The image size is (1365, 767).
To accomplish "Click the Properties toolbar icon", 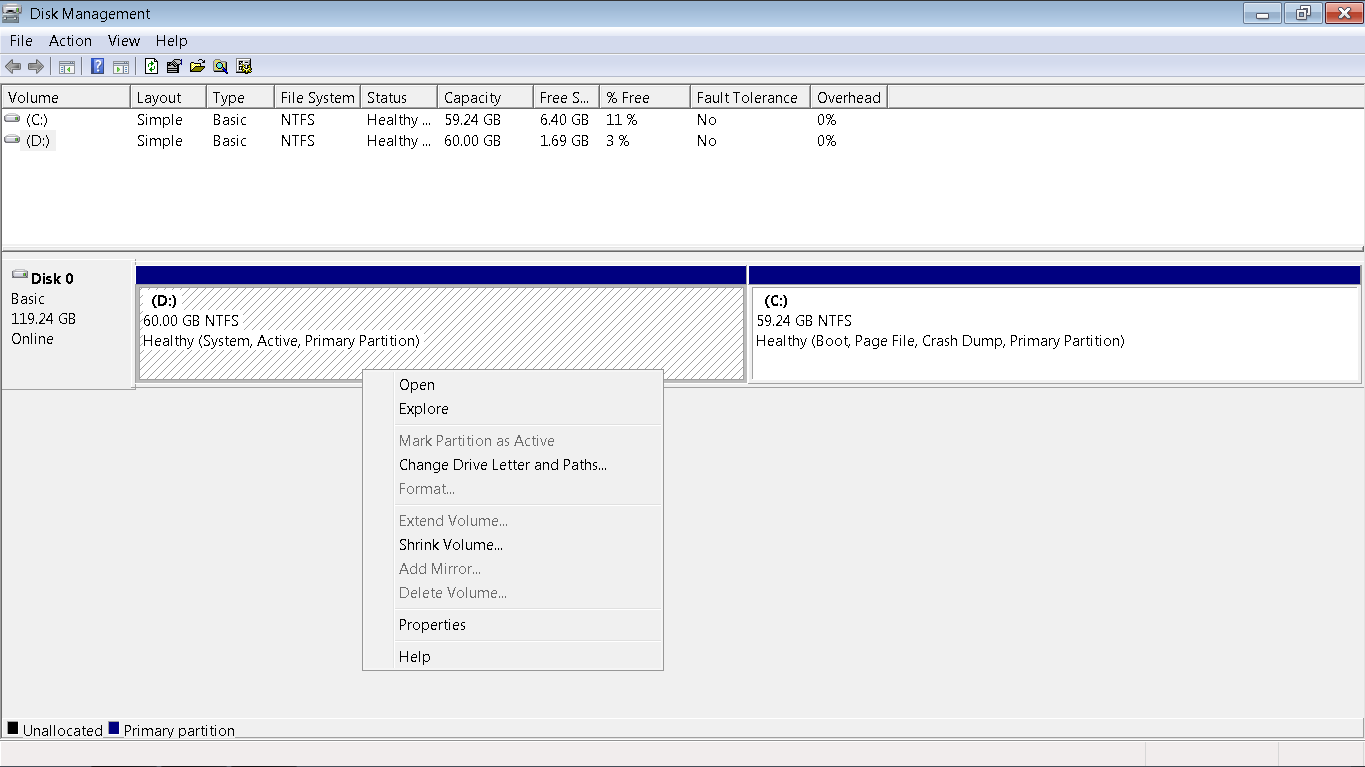I will [x=174, y=67].
